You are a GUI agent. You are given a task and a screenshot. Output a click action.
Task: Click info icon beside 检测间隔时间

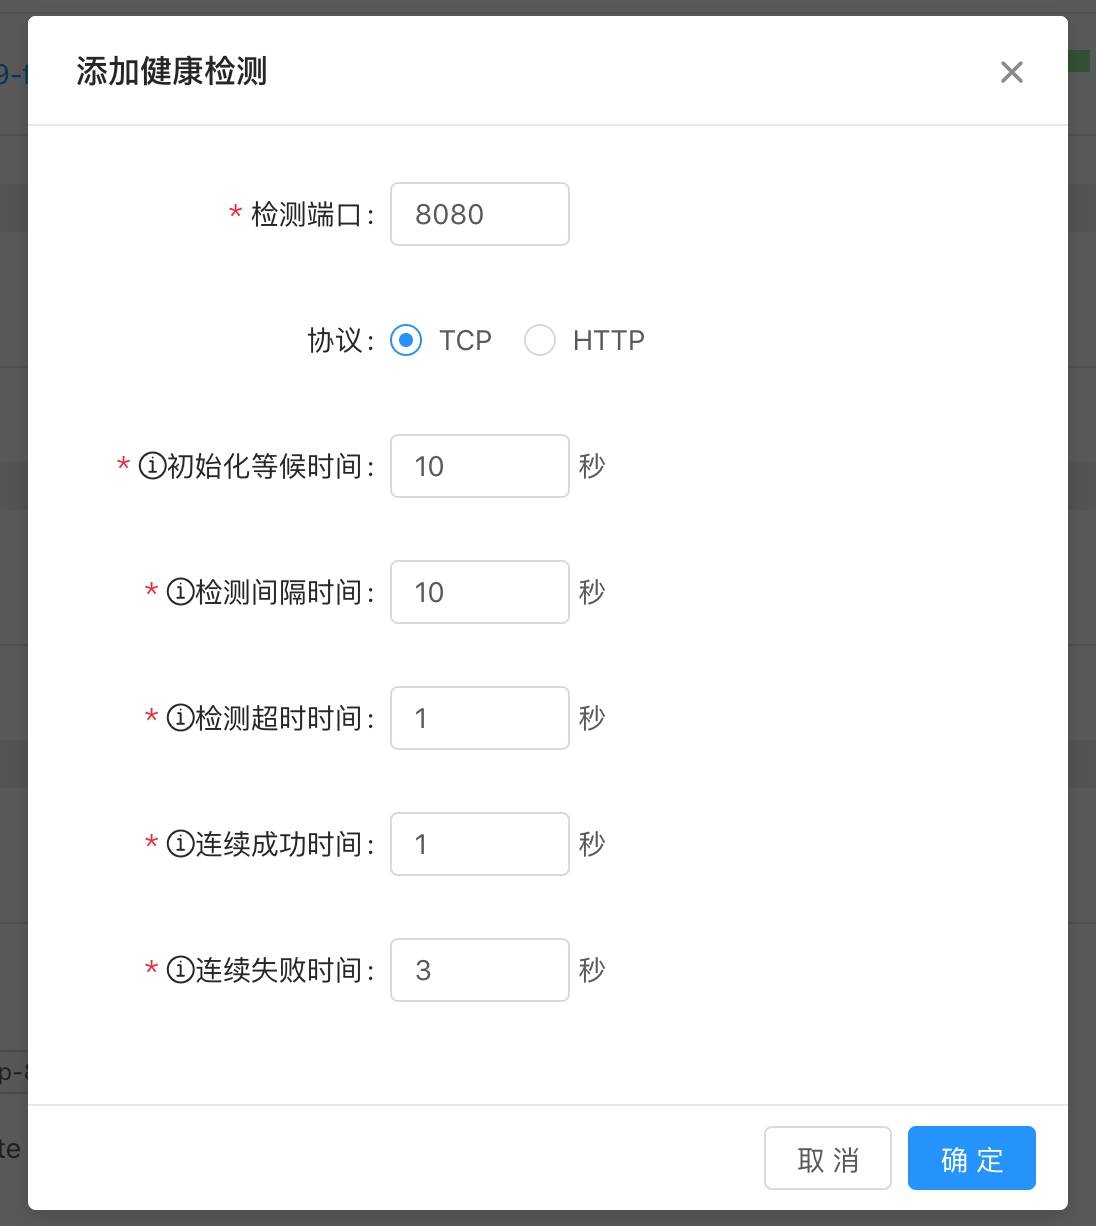(179, 592)
